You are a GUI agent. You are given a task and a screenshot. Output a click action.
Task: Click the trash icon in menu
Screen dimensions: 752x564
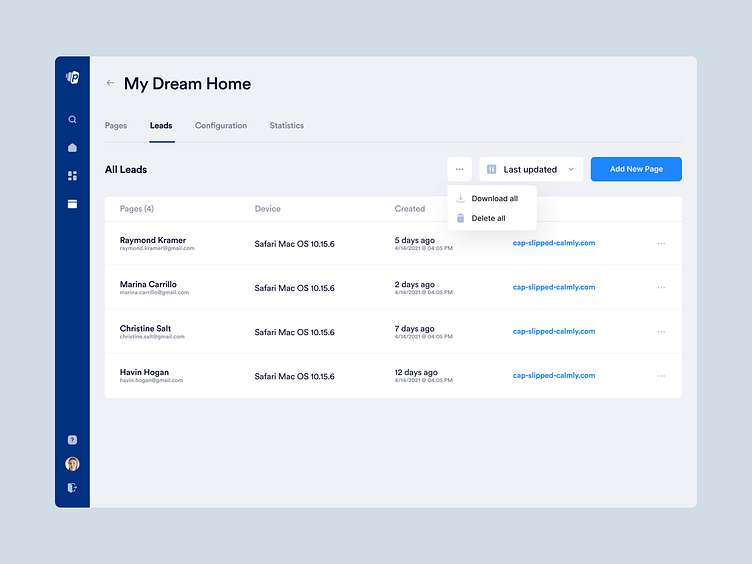(460, 218)
